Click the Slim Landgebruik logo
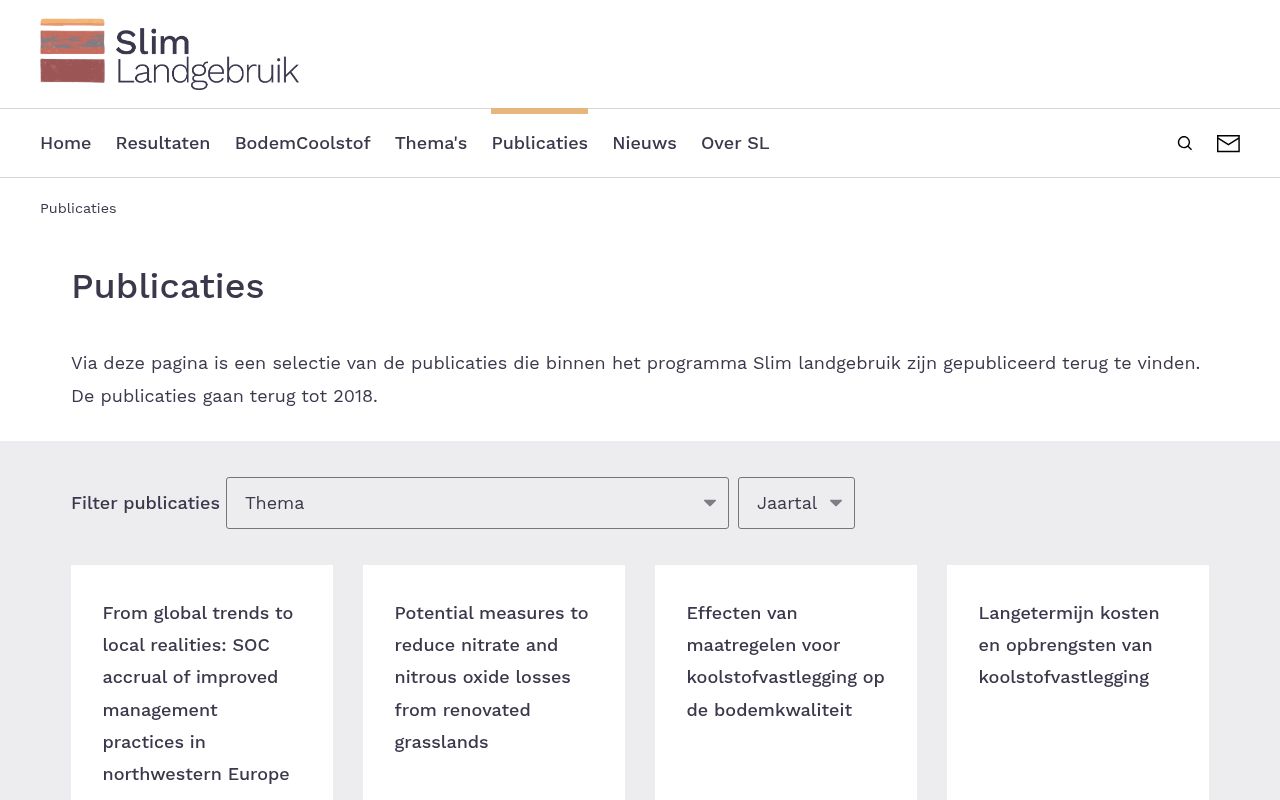The height and width of the screenshot is (800, 1280). tap(169, 54)
